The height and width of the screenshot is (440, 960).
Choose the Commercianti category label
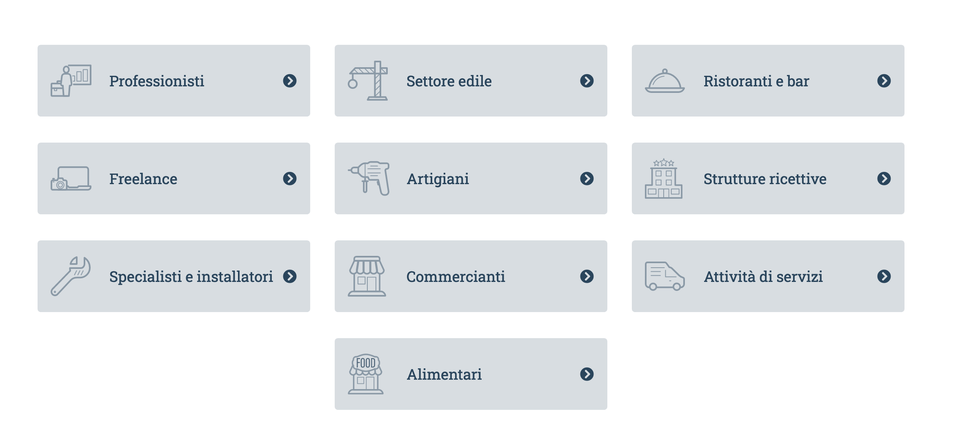pos(456,277)
